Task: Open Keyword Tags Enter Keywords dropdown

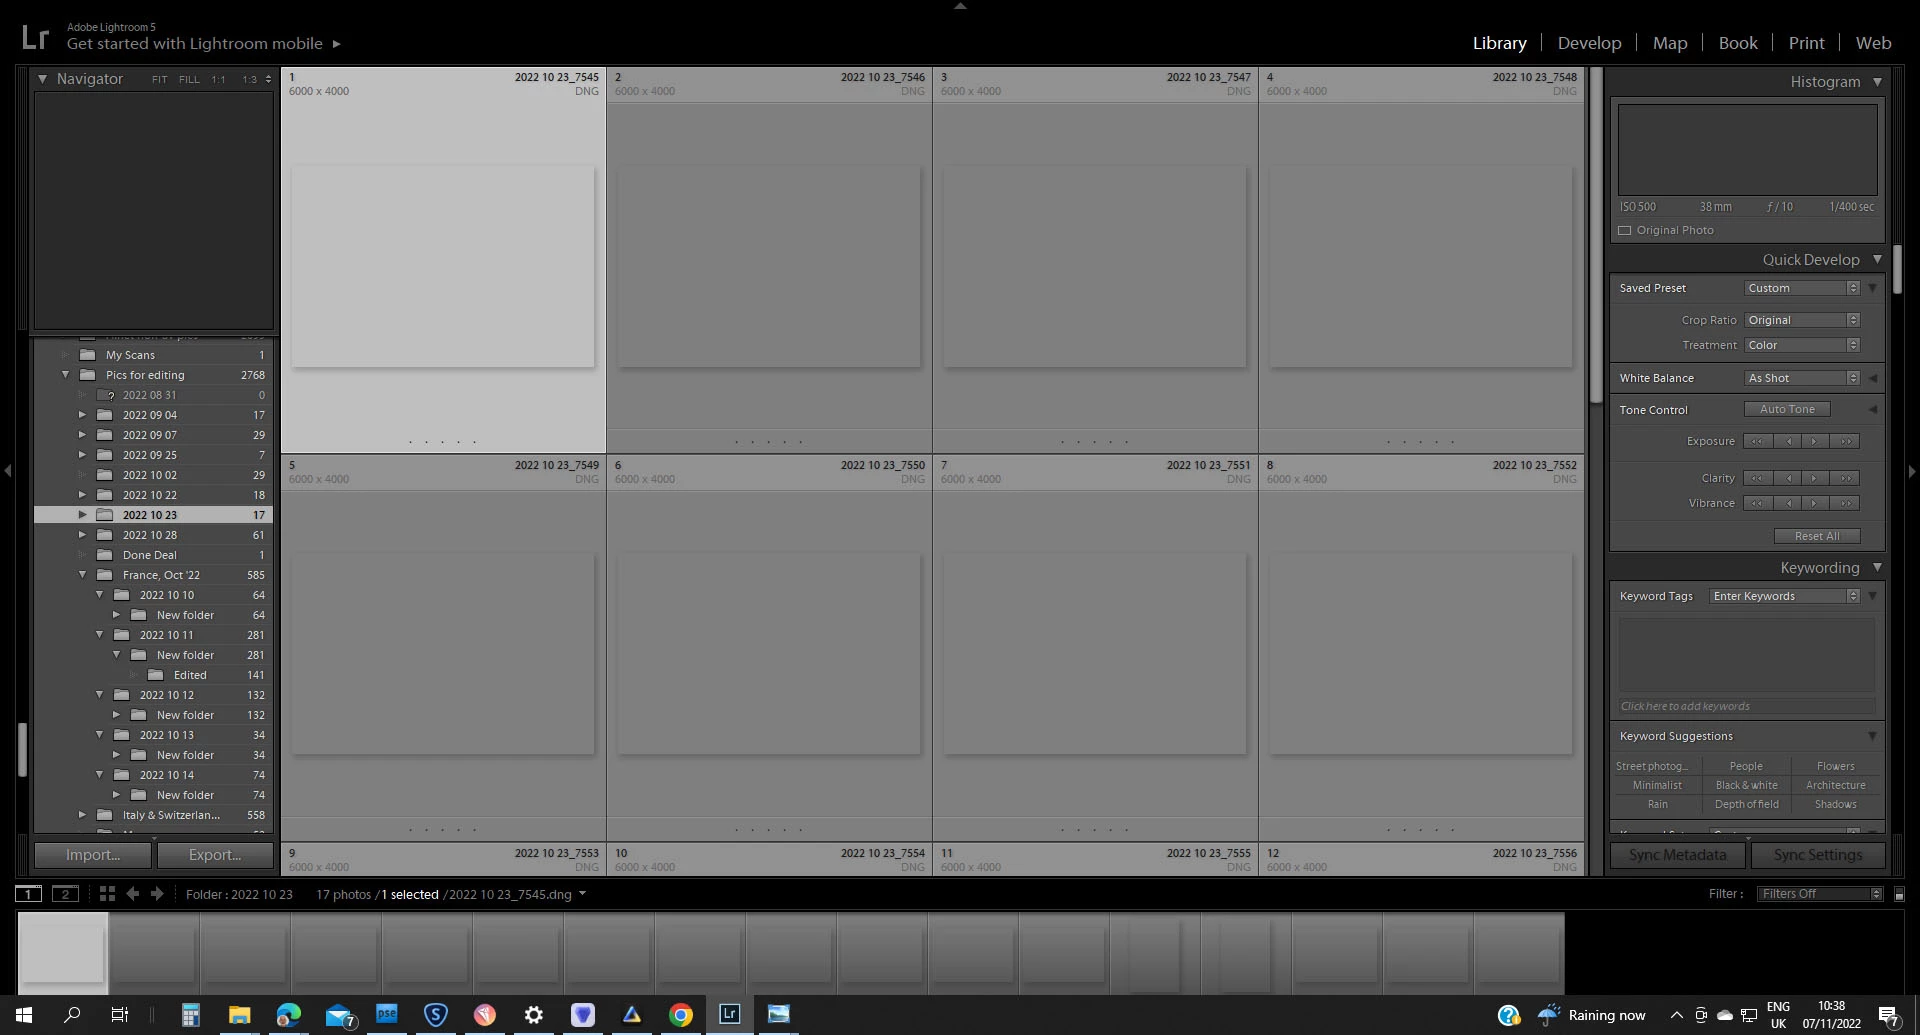Action: click(1784, 596)
